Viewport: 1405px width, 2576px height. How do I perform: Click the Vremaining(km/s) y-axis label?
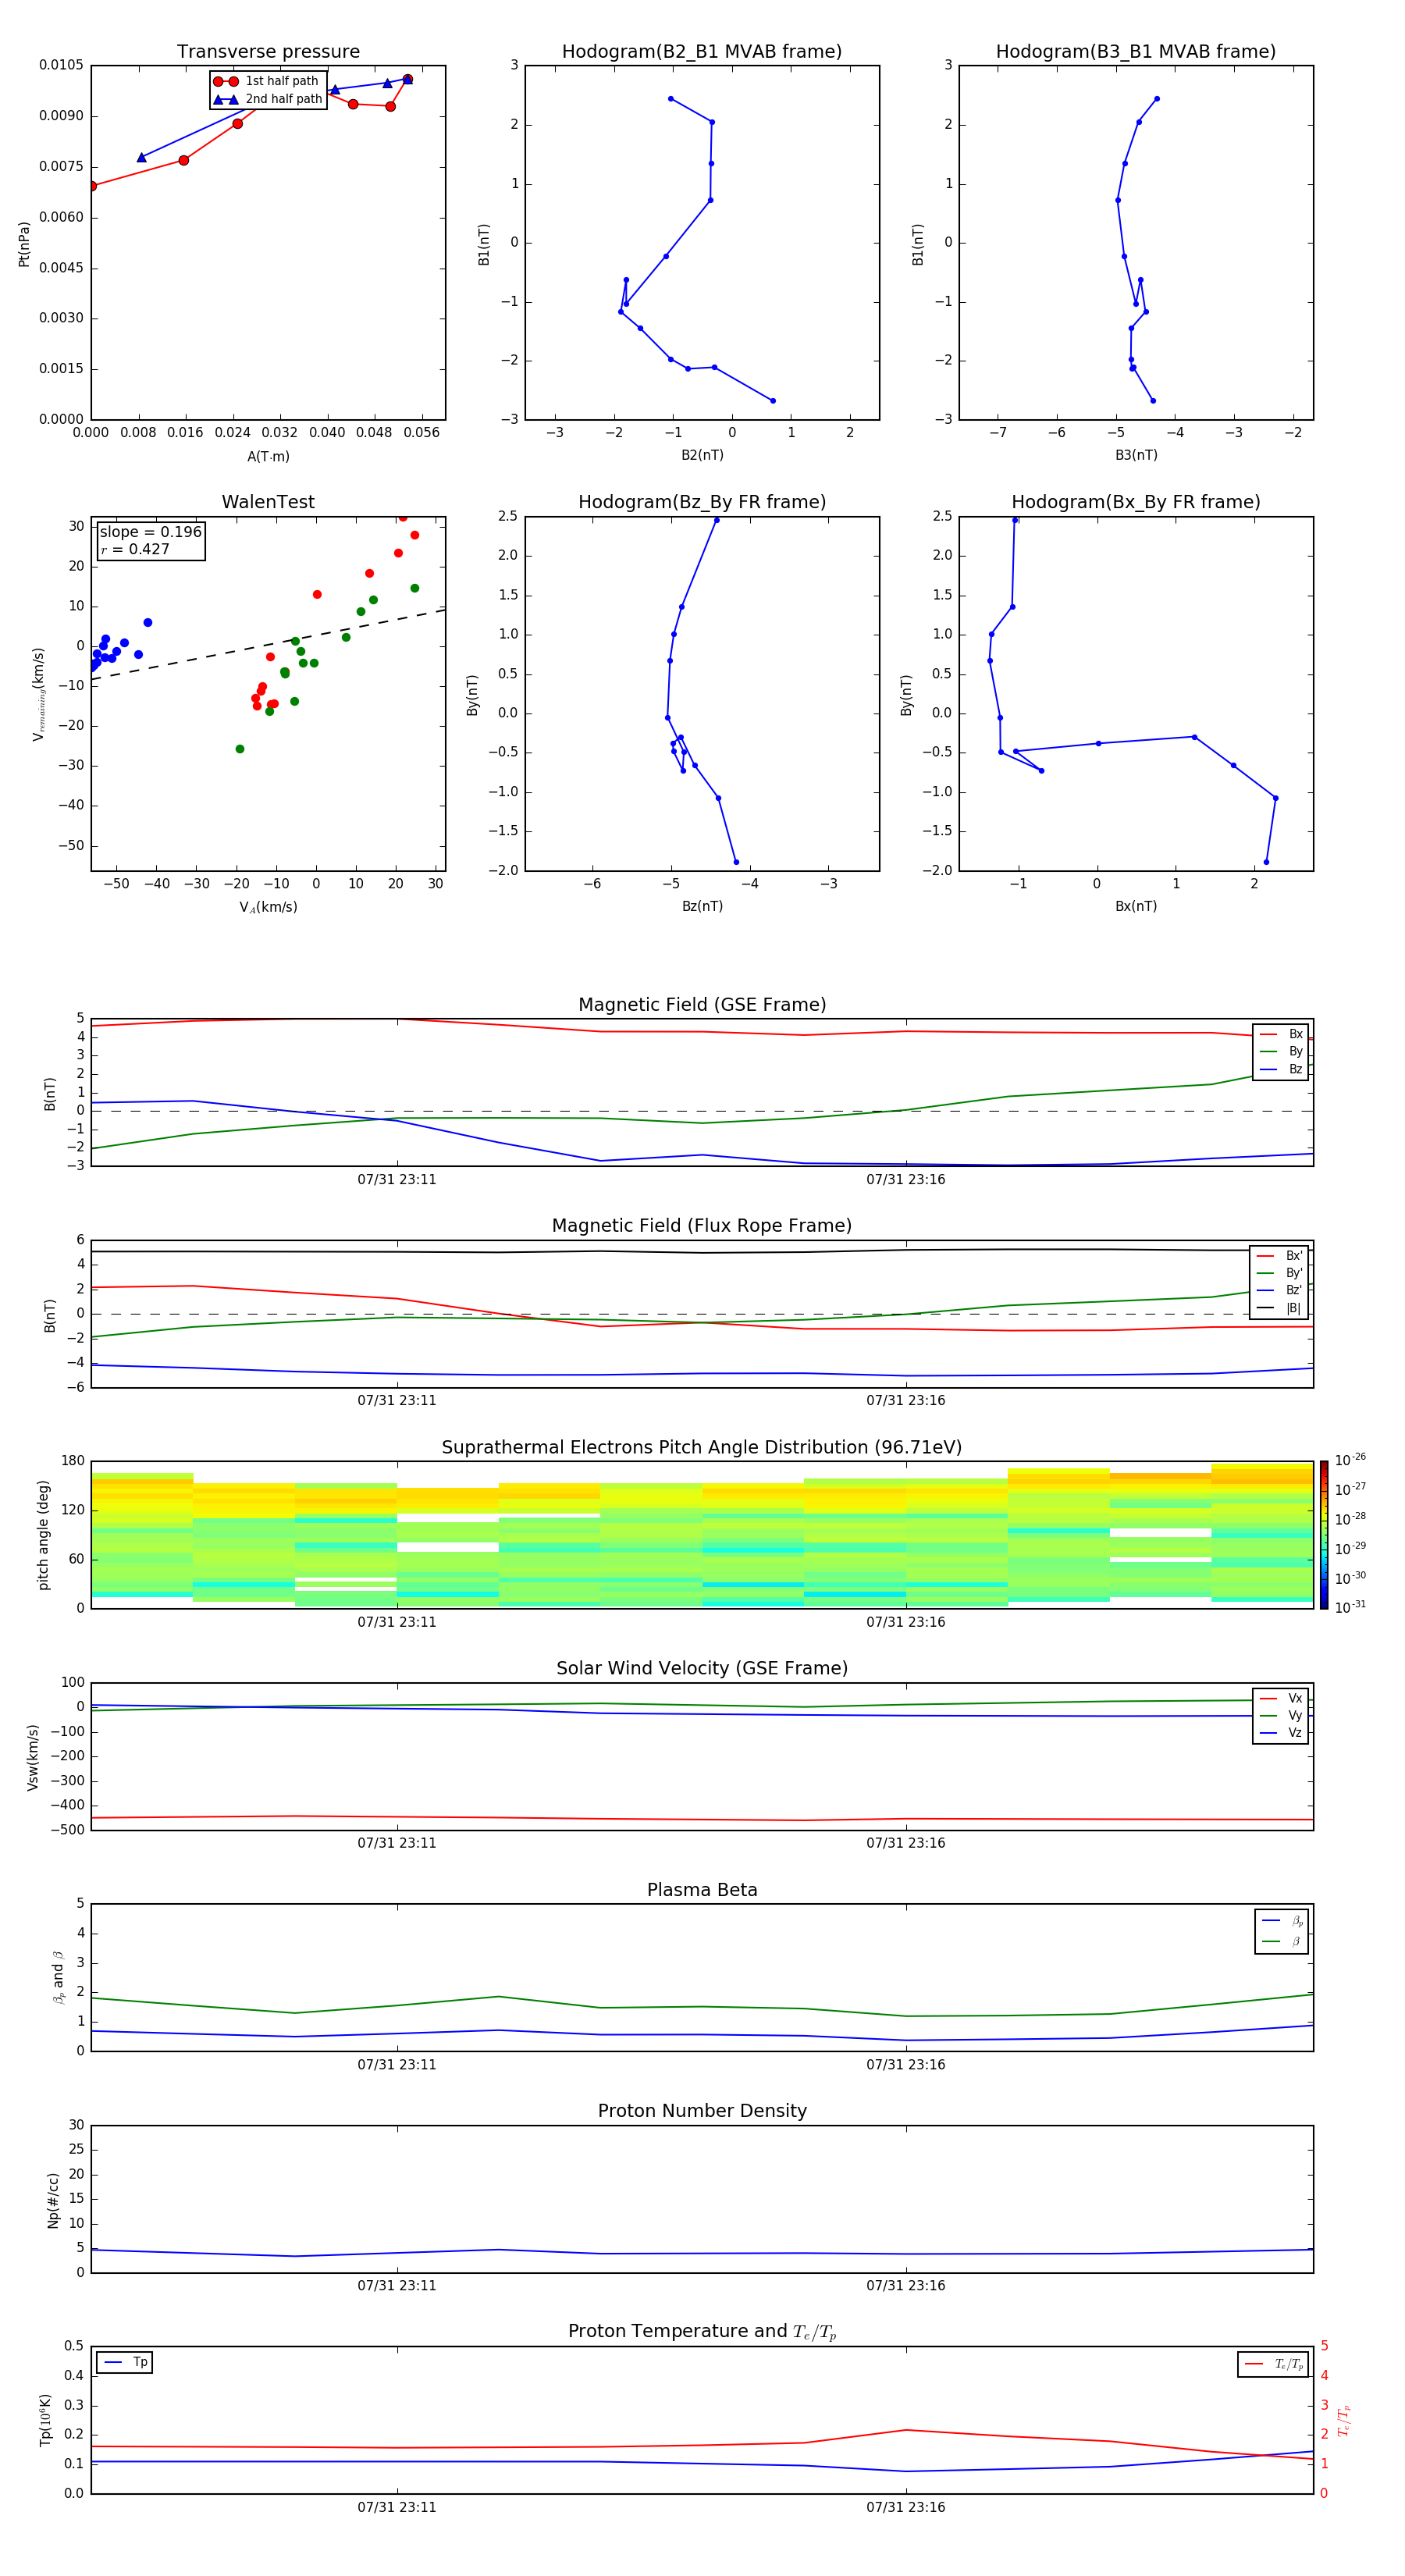[x=39, y=694]
